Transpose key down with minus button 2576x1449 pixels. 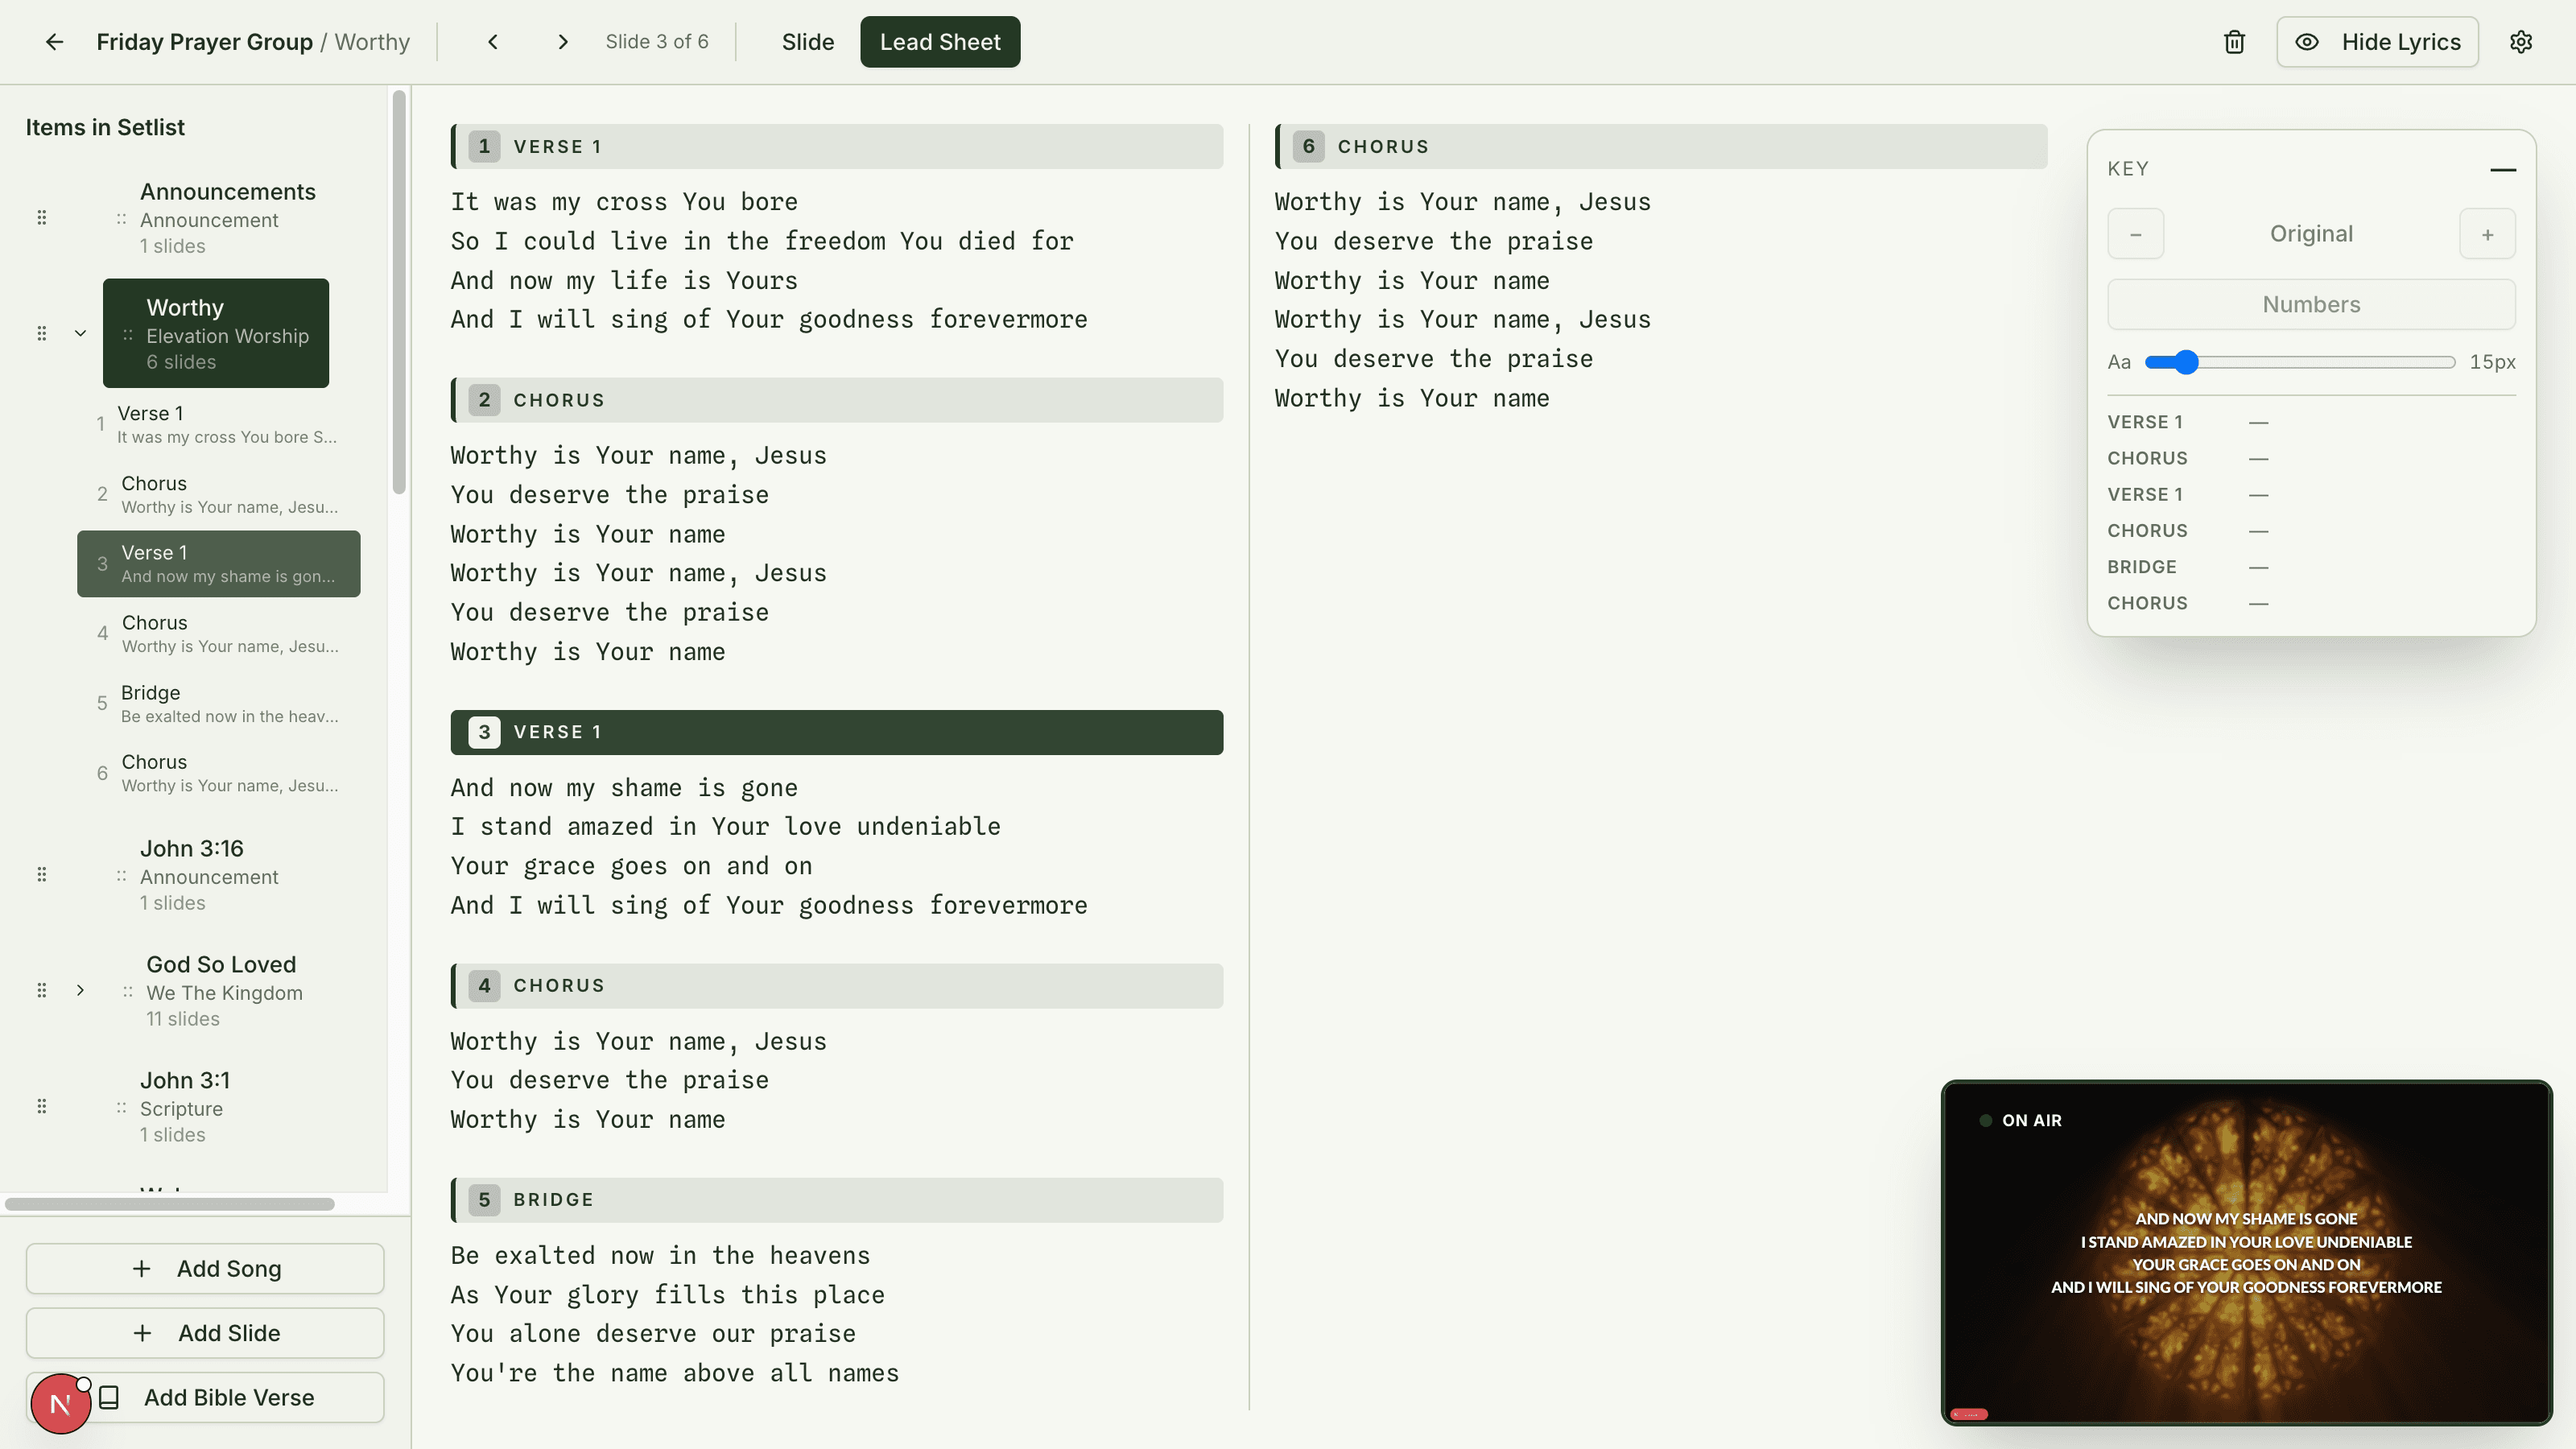(2135, 234)
